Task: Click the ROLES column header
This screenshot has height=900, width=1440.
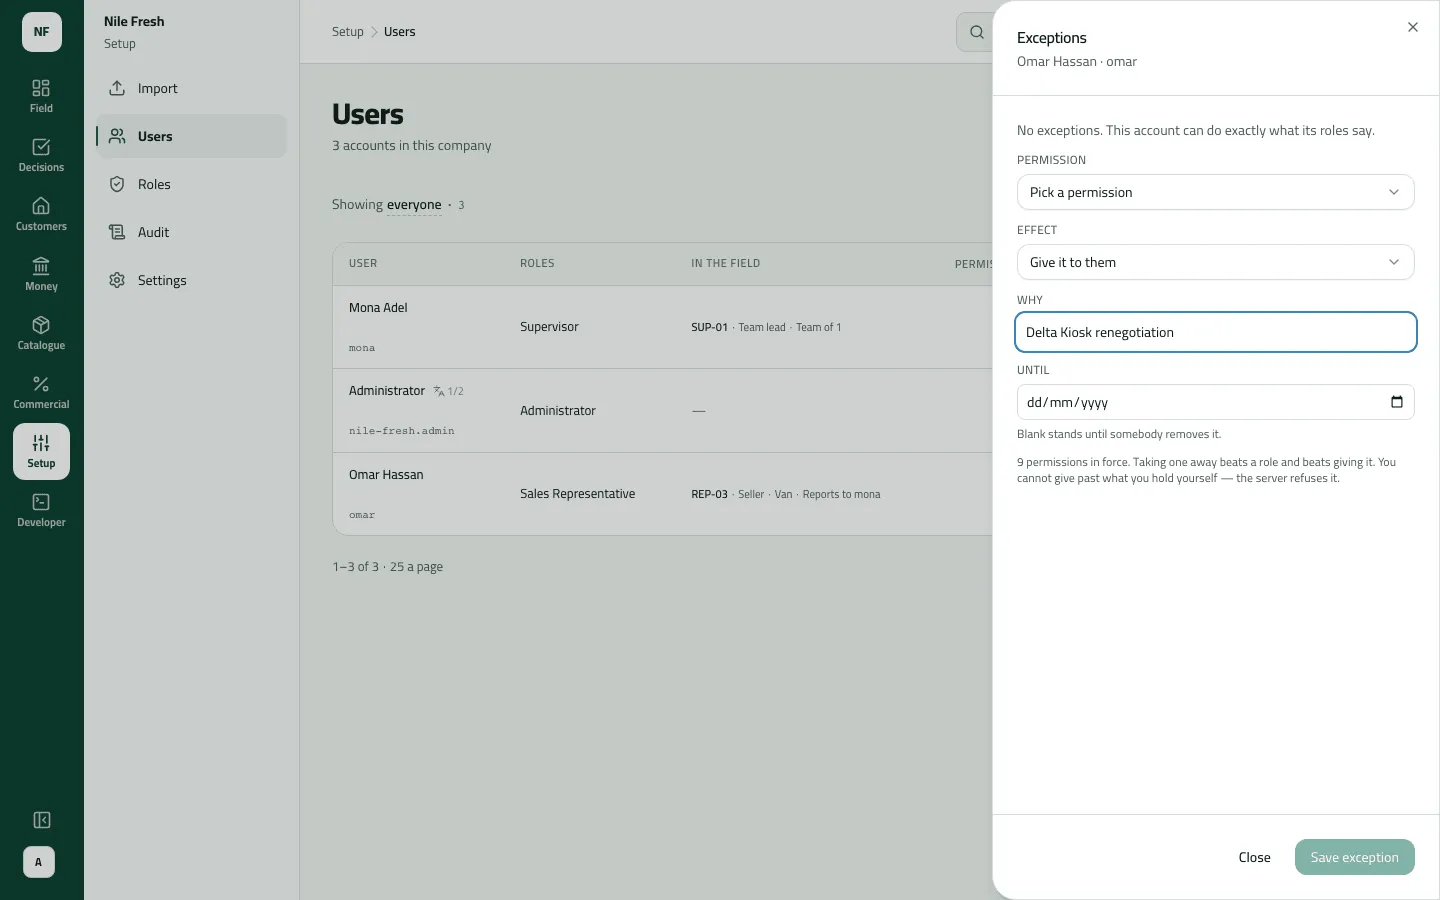Action: coord(537,264)
